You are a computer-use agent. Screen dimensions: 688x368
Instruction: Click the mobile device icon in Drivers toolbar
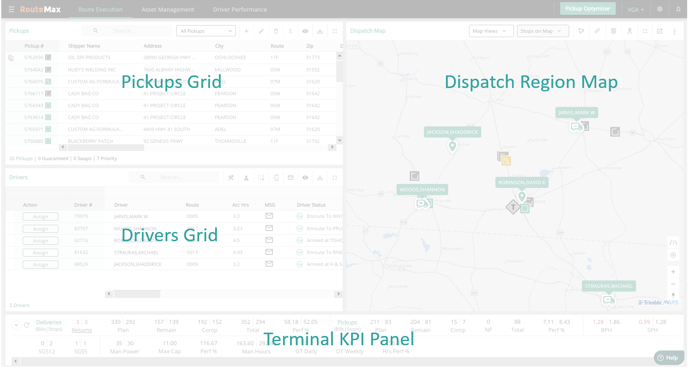[276, 178]
